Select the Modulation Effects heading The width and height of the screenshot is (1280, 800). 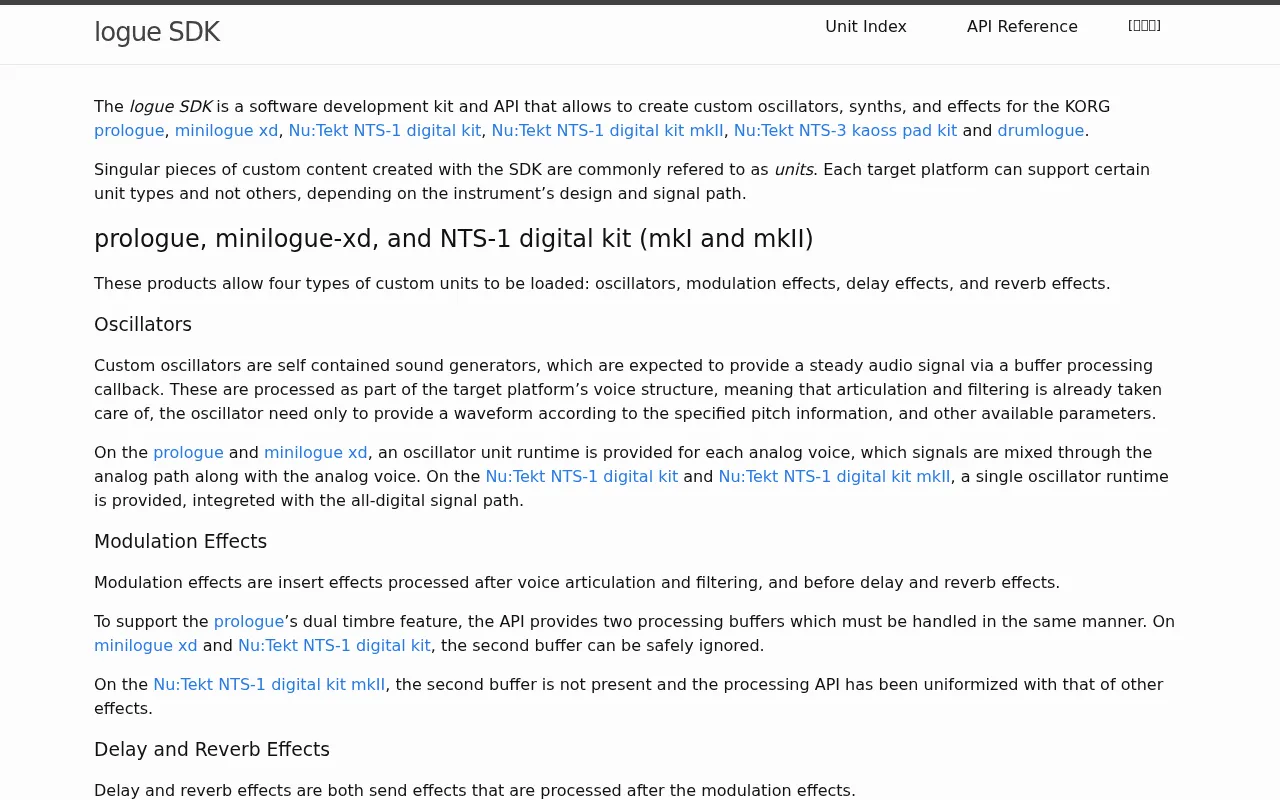point(181,542)
